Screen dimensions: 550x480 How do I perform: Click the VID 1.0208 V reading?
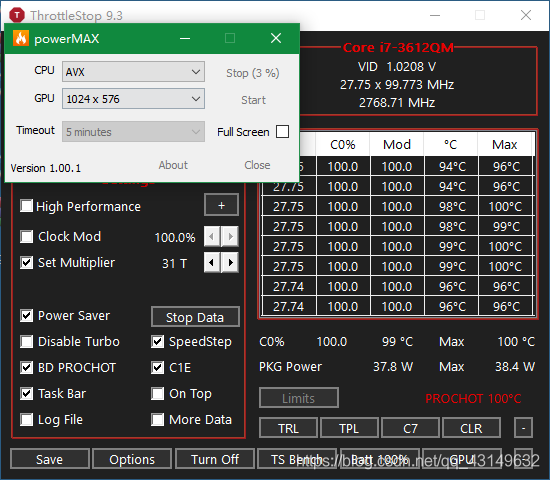pyautogui.click(x=397, y=67)
